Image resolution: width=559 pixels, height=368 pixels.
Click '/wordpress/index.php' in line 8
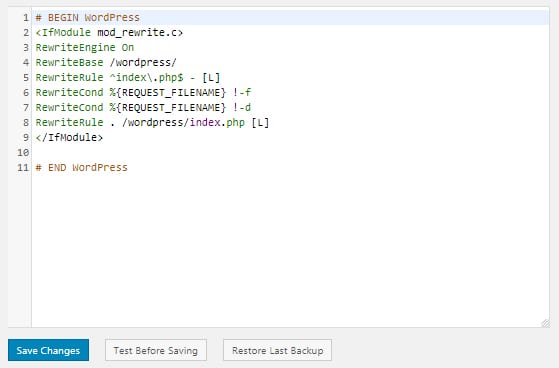pyautogui.click(x=183, y=122)
